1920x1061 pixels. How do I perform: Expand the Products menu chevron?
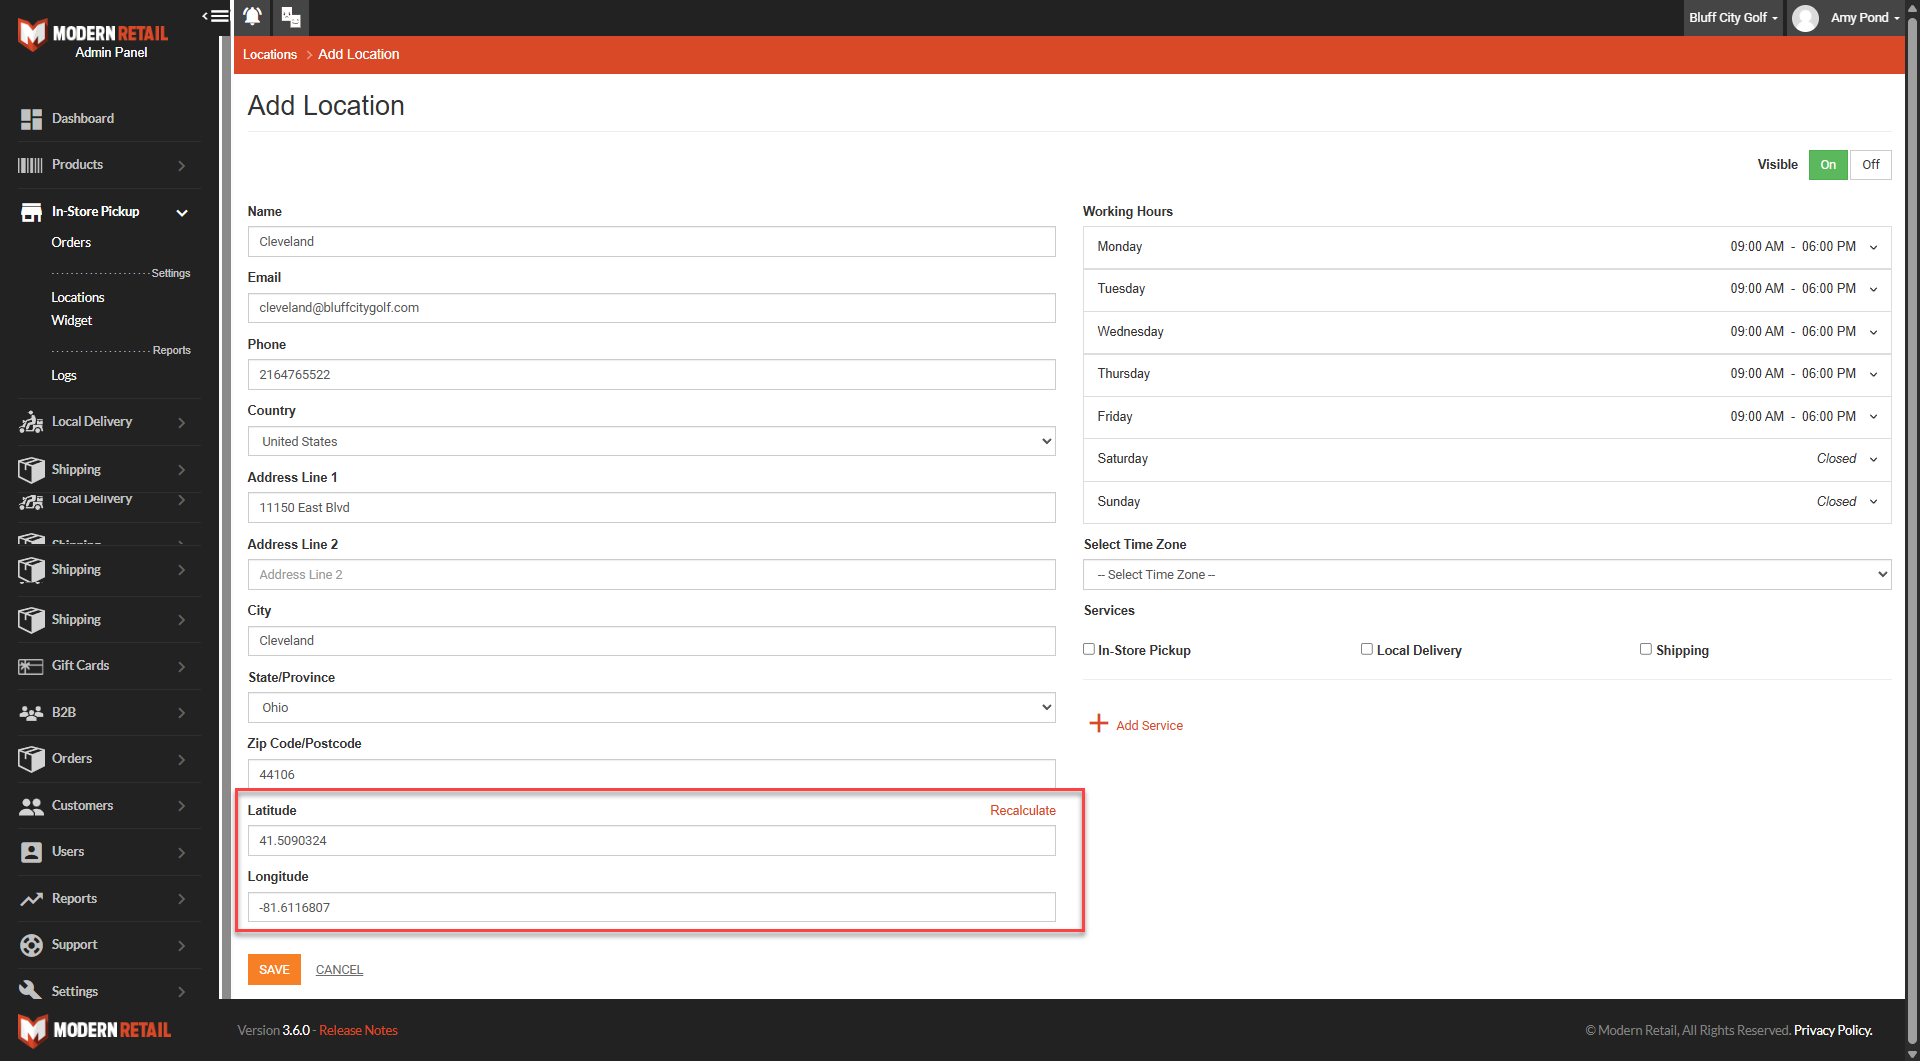point(182,166)
